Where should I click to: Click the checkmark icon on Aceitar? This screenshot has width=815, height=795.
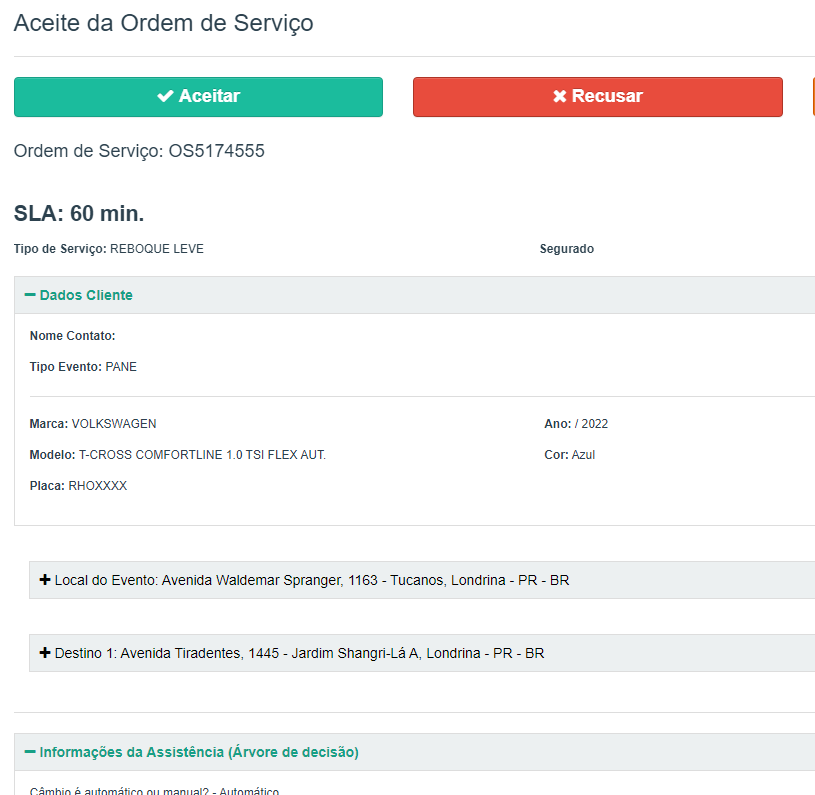pyautogui.click(x=165, y=97)
